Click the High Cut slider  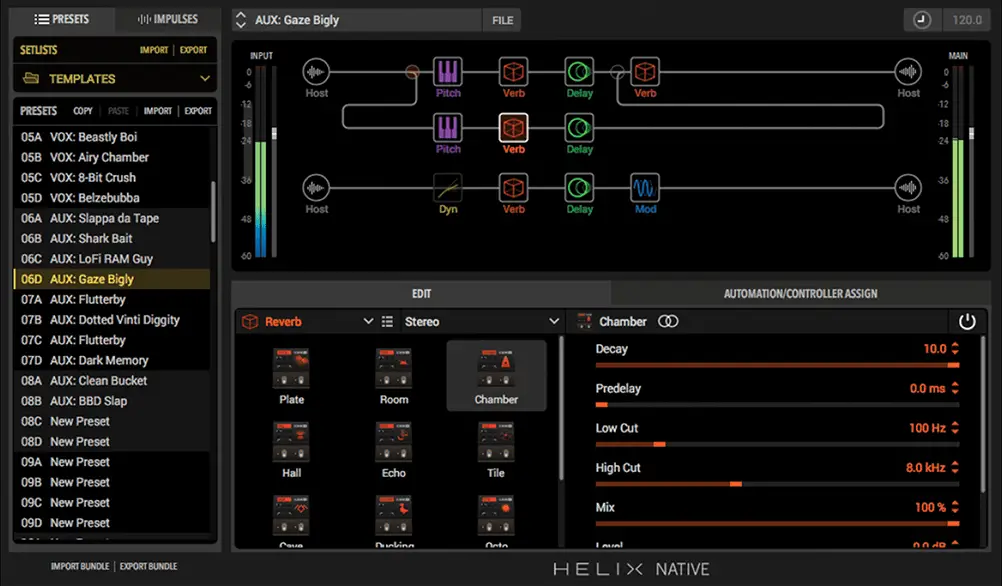777,484
